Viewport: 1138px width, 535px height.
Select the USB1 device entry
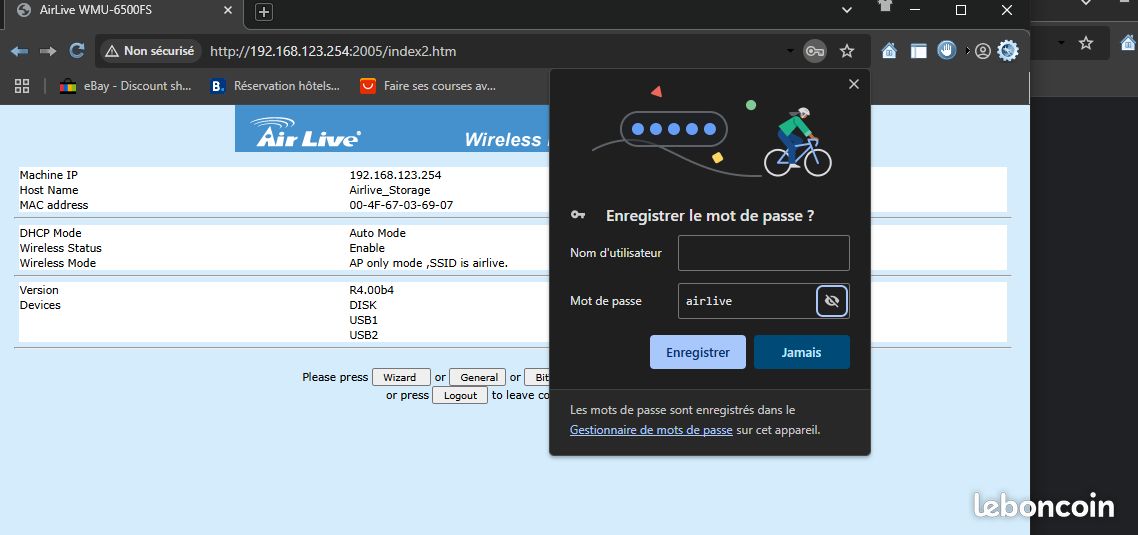pos(364,320)
